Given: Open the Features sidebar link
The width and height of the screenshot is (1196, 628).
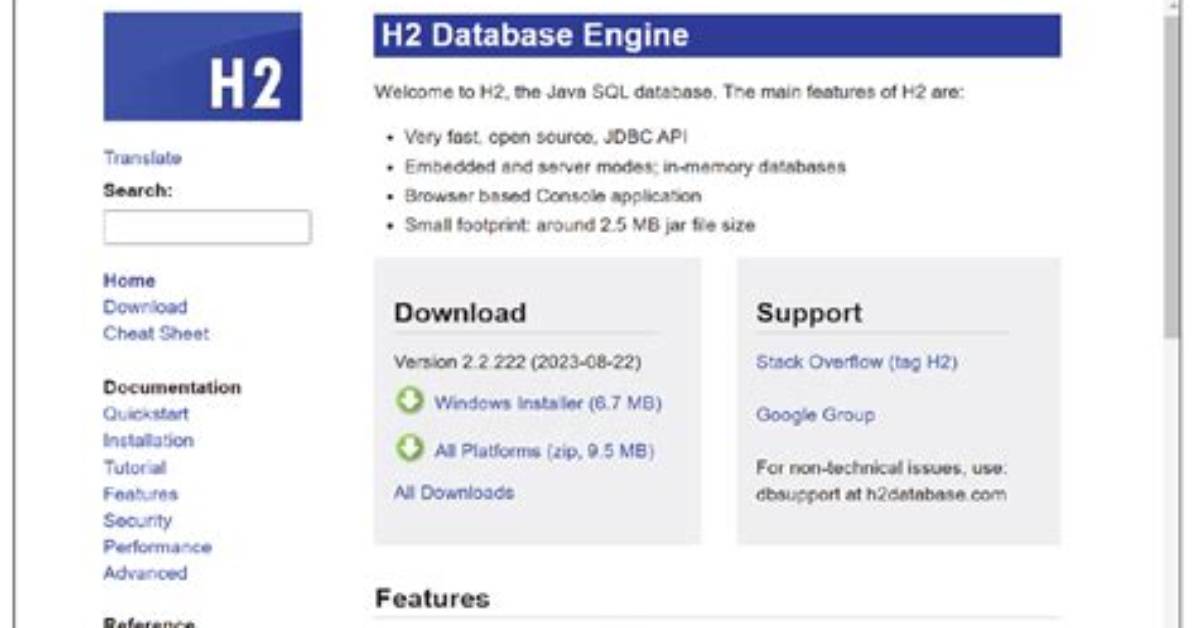Looking at the screenshot, I should pos(140,494).
